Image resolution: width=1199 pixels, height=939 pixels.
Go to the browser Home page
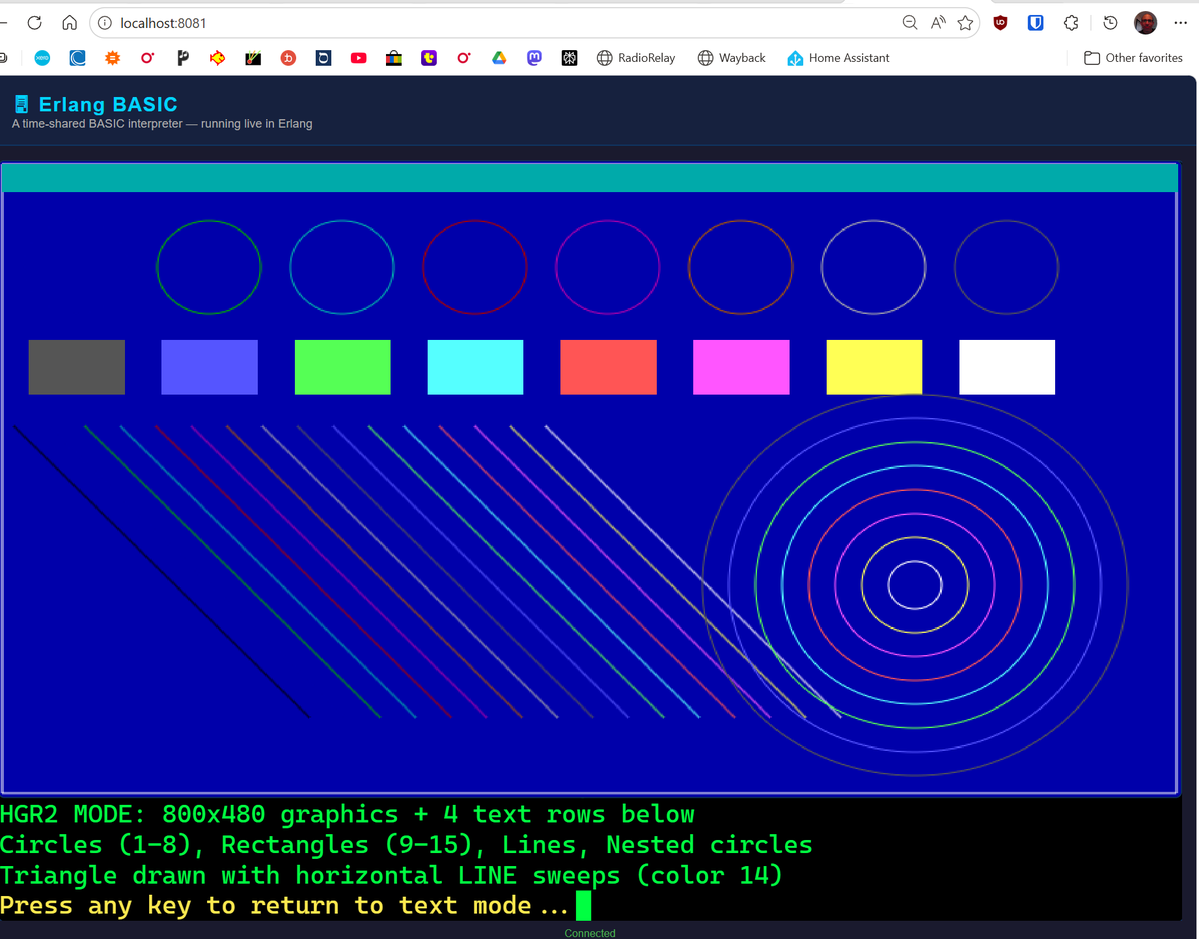68,22
